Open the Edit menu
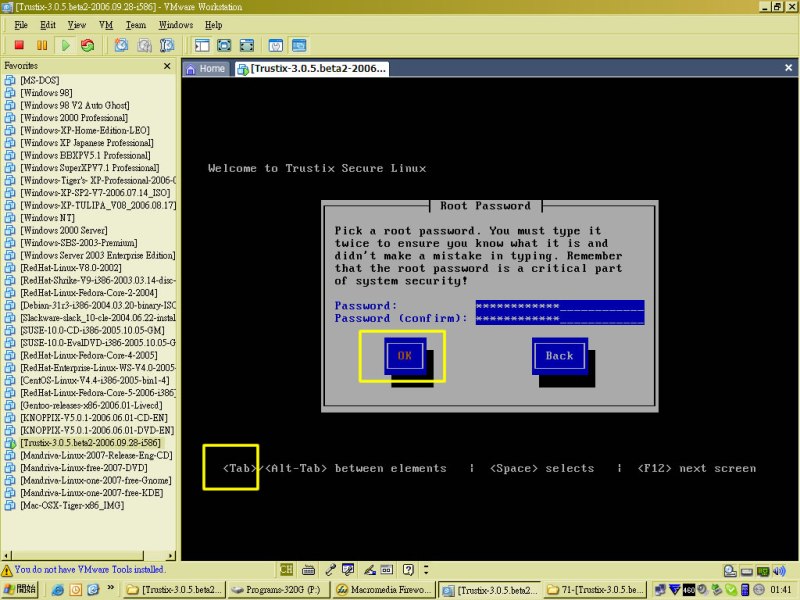 pyautogui.click(x=48, y=25)
